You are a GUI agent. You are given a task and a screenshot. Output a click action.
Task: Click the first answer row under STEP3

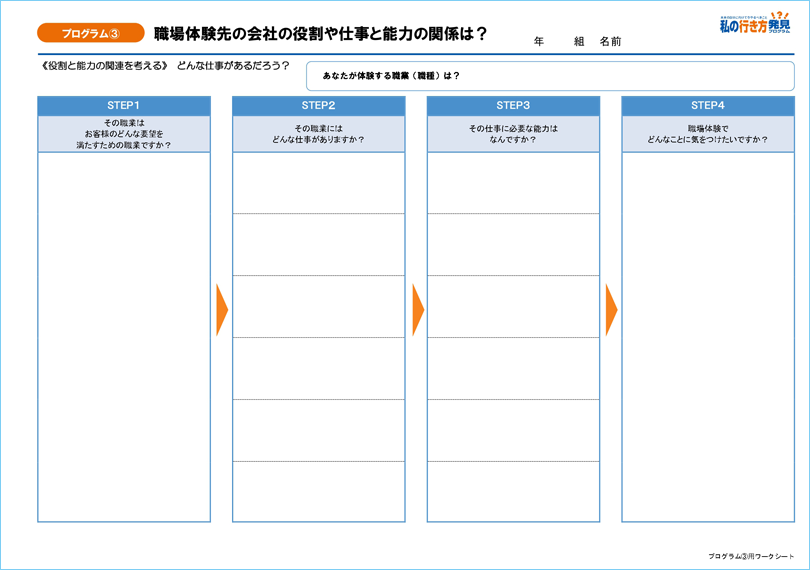click(513, 183)
